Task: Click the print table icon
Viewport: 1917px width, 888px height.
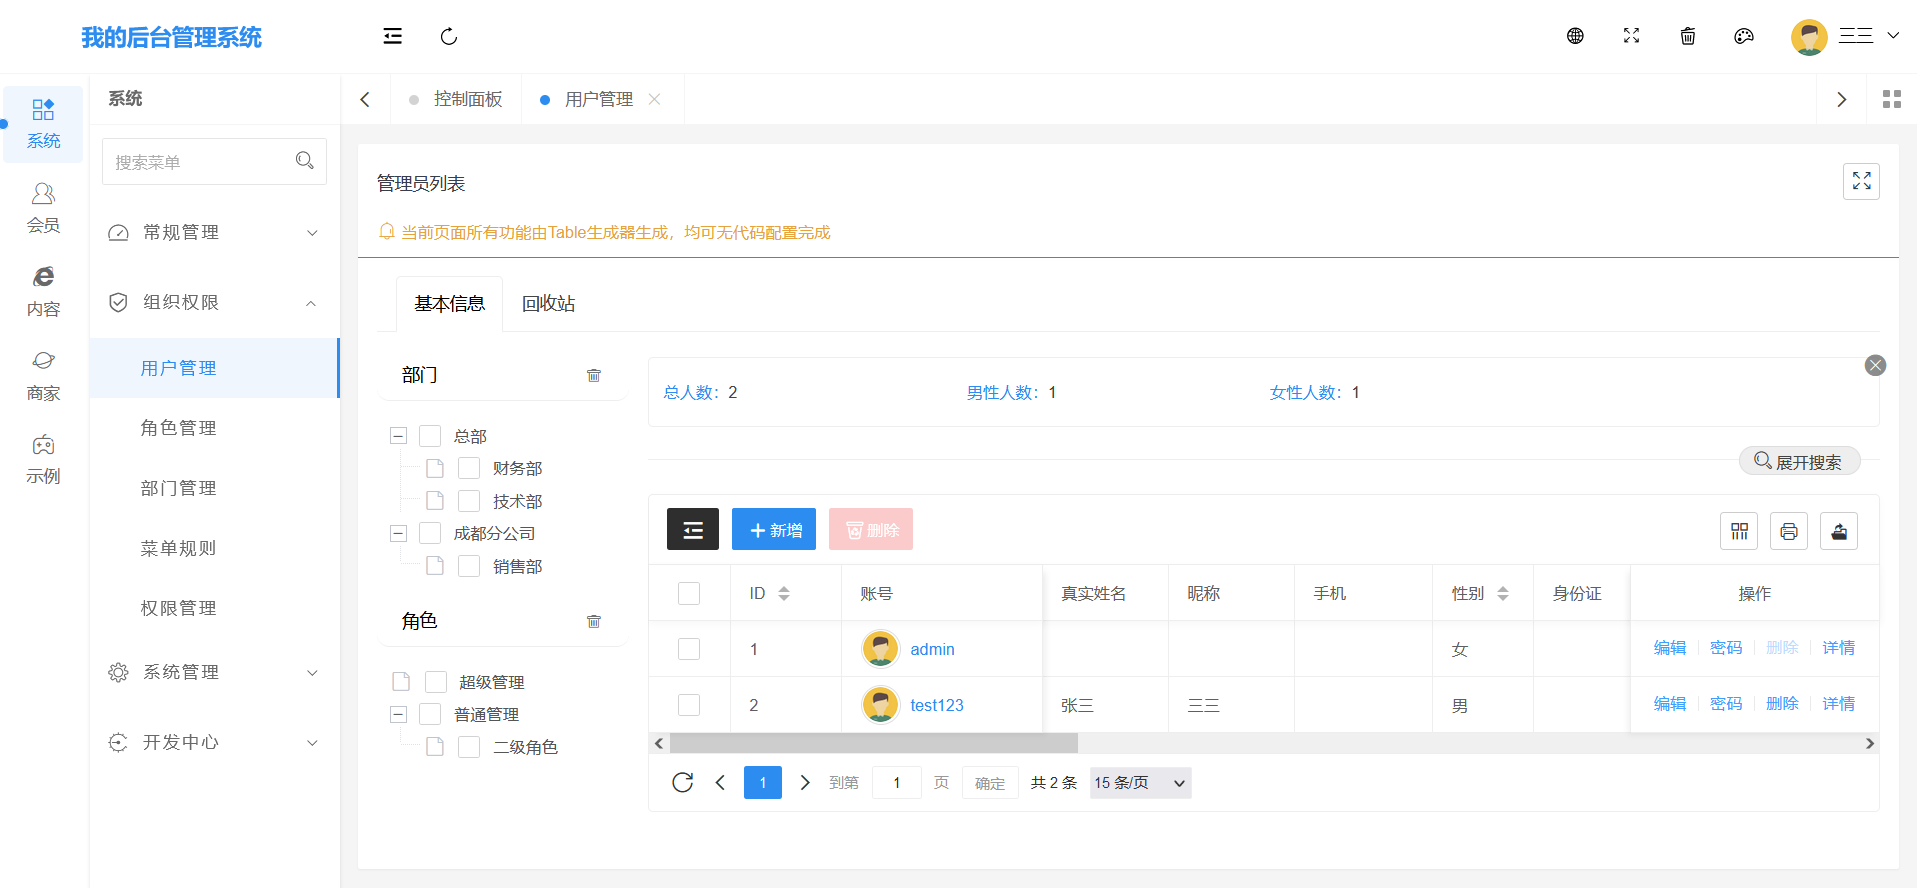Action: (1789, 531)
